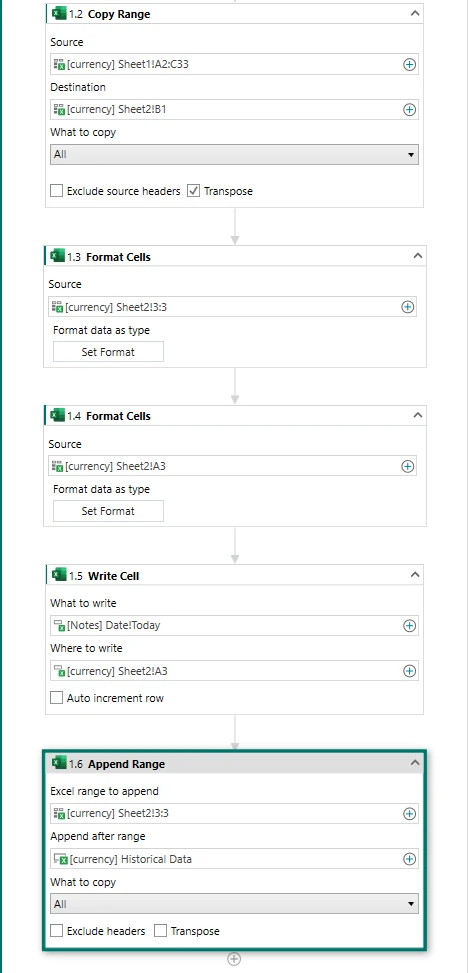Enable 'Exclude headers' in Append Range

(56, 931)
